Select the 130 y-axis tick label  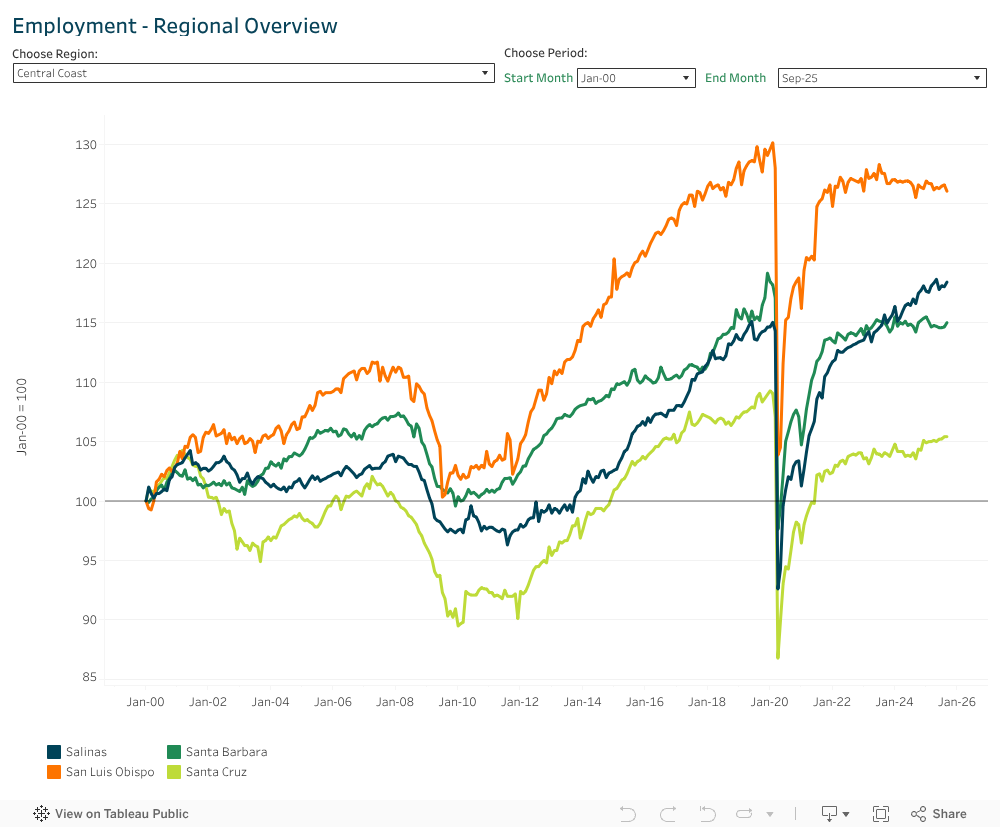click(86, 145)
